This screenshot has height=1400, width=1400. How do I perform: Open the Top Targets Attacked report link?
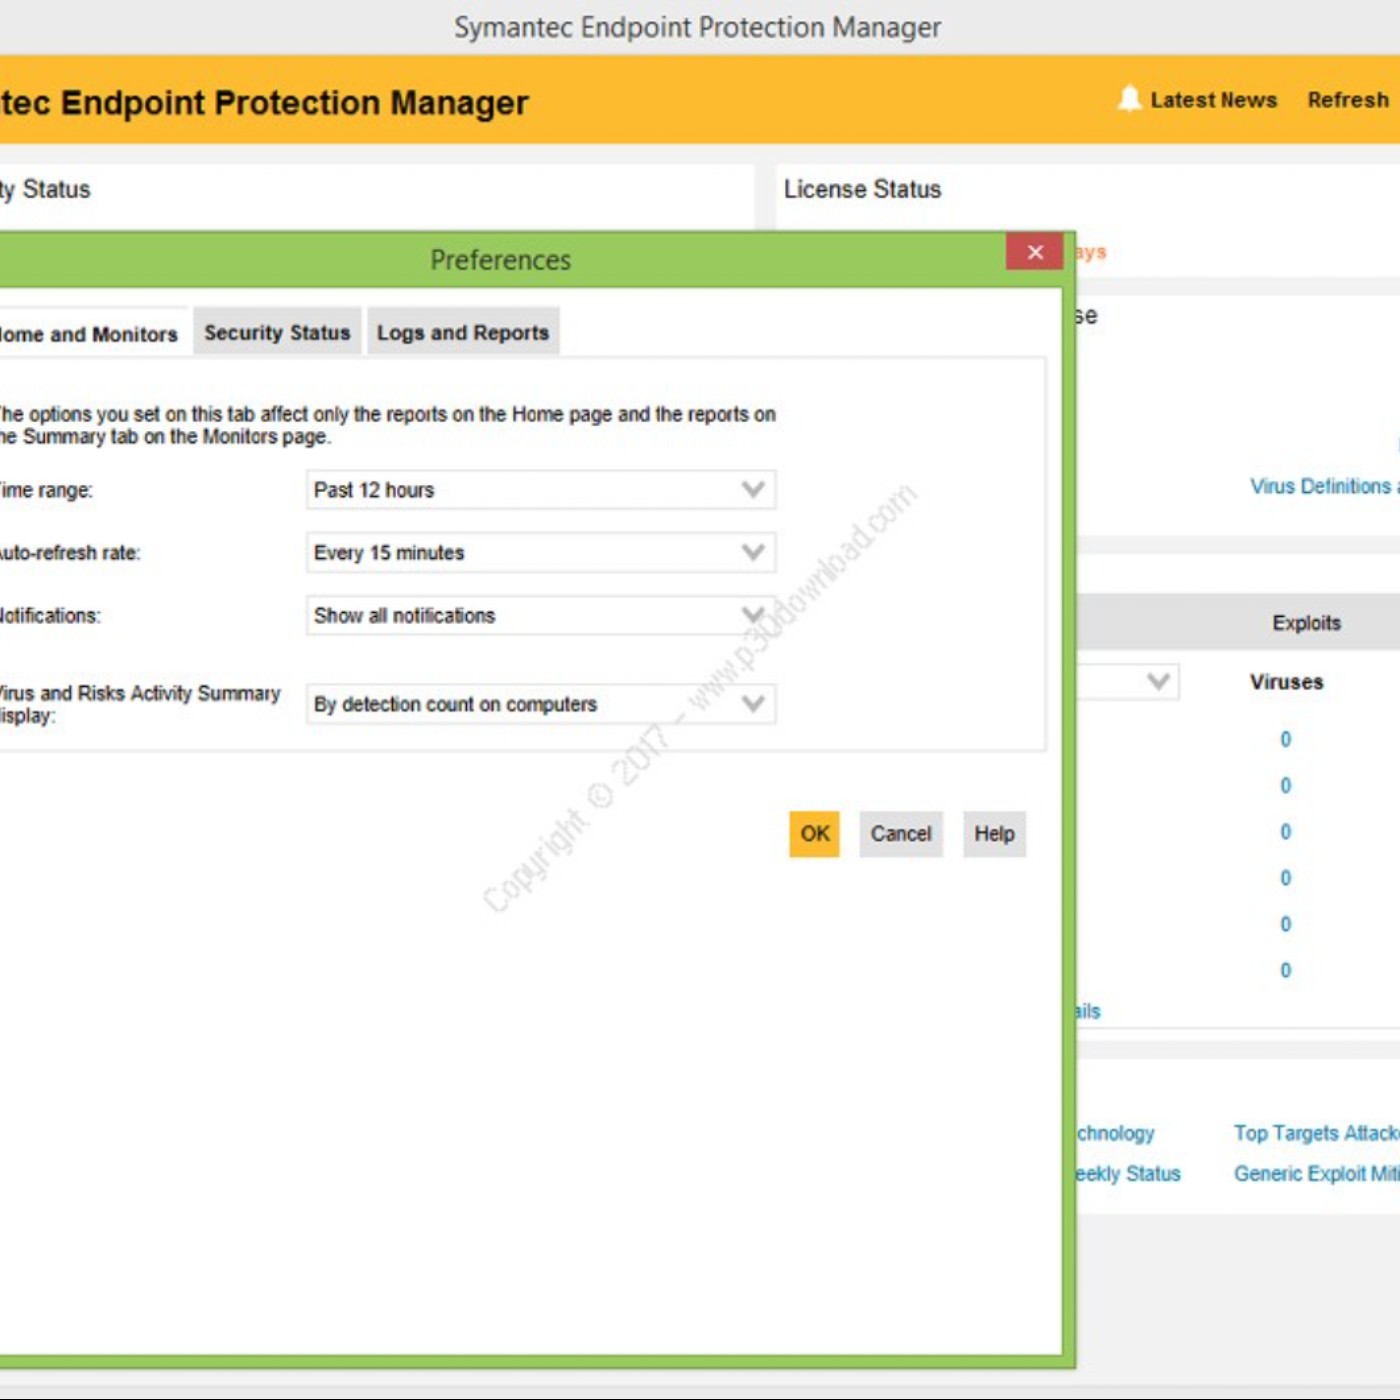point(1316,1133)
